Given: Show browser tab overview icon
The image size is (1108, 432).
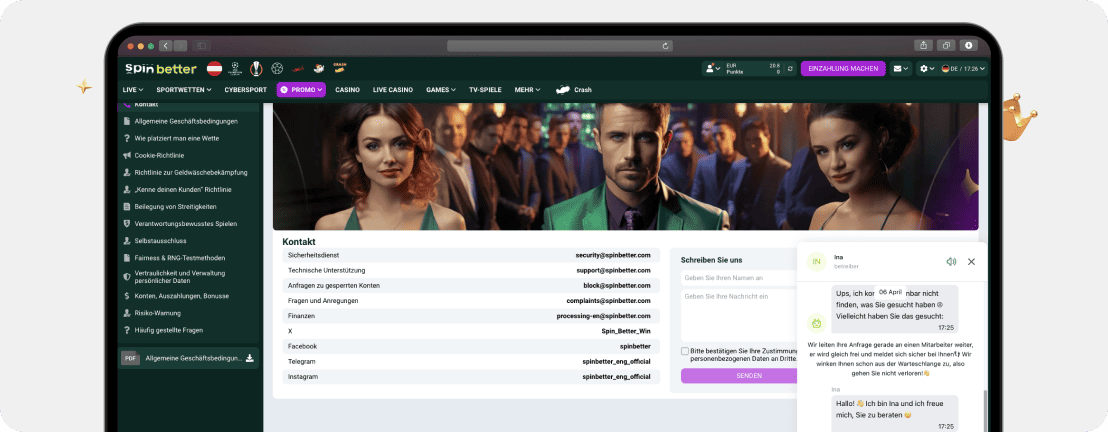Looking at the screenshot, I should coord(945,45).
